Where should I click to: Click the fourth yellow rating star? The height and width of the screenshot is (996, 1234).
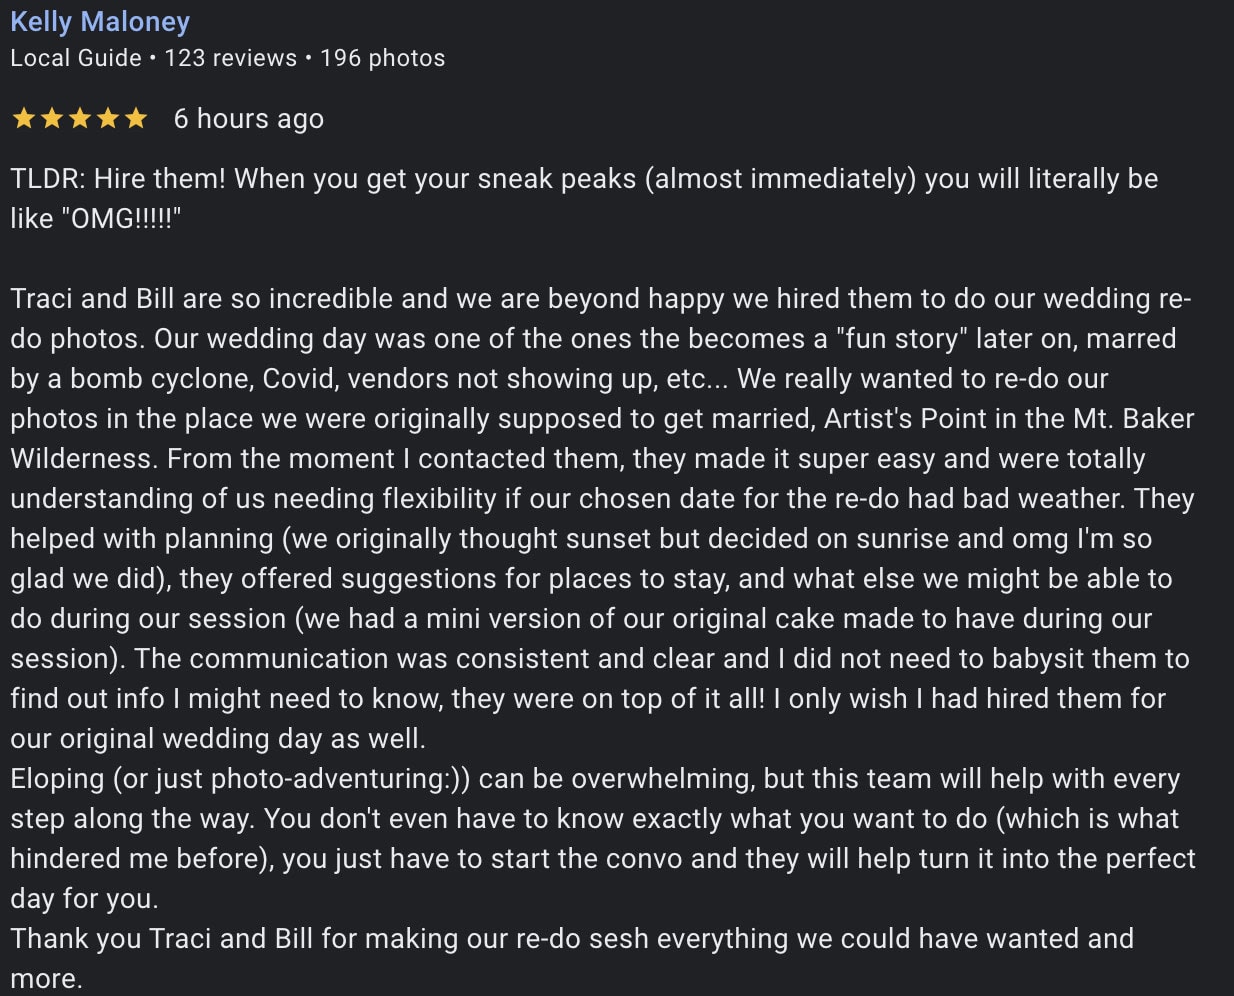click(107, 119)
